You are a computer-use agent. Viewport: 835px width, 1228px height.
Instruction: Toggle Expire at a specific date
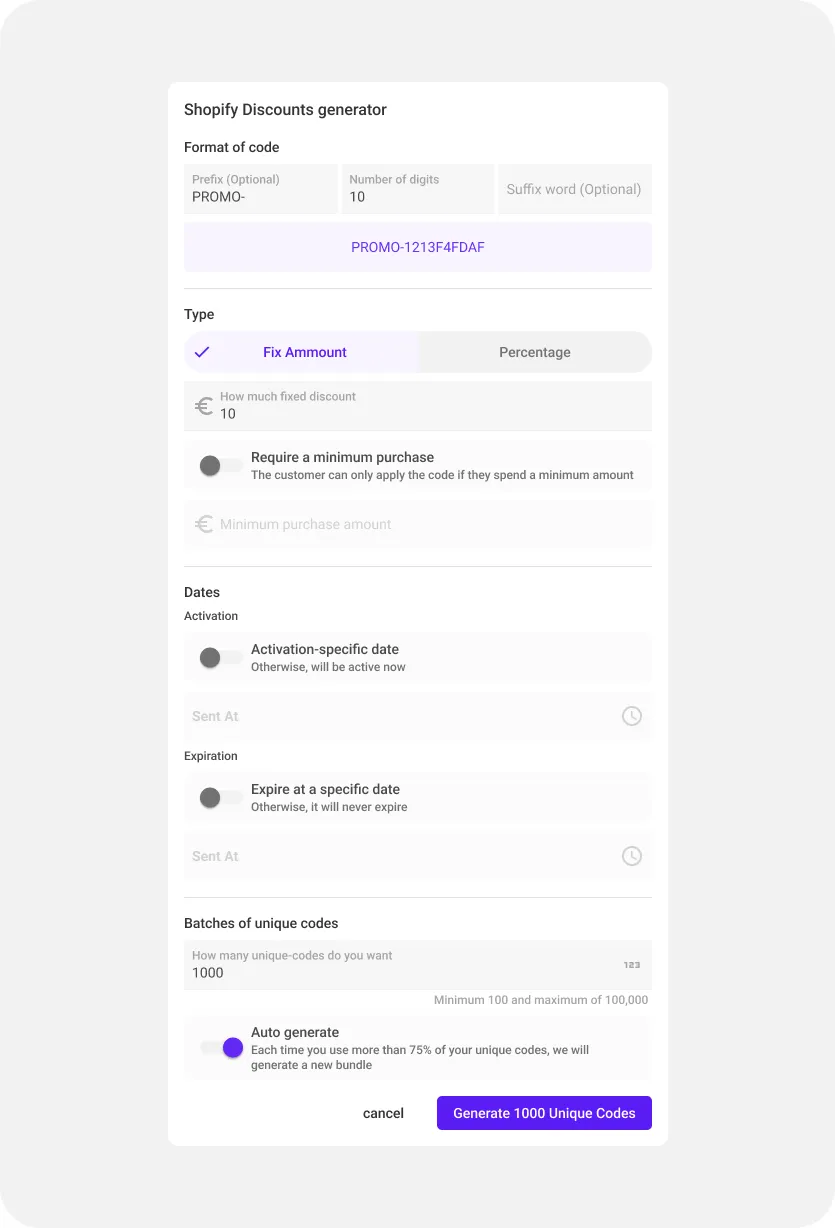pyautogui.click(x=220, y=797)
